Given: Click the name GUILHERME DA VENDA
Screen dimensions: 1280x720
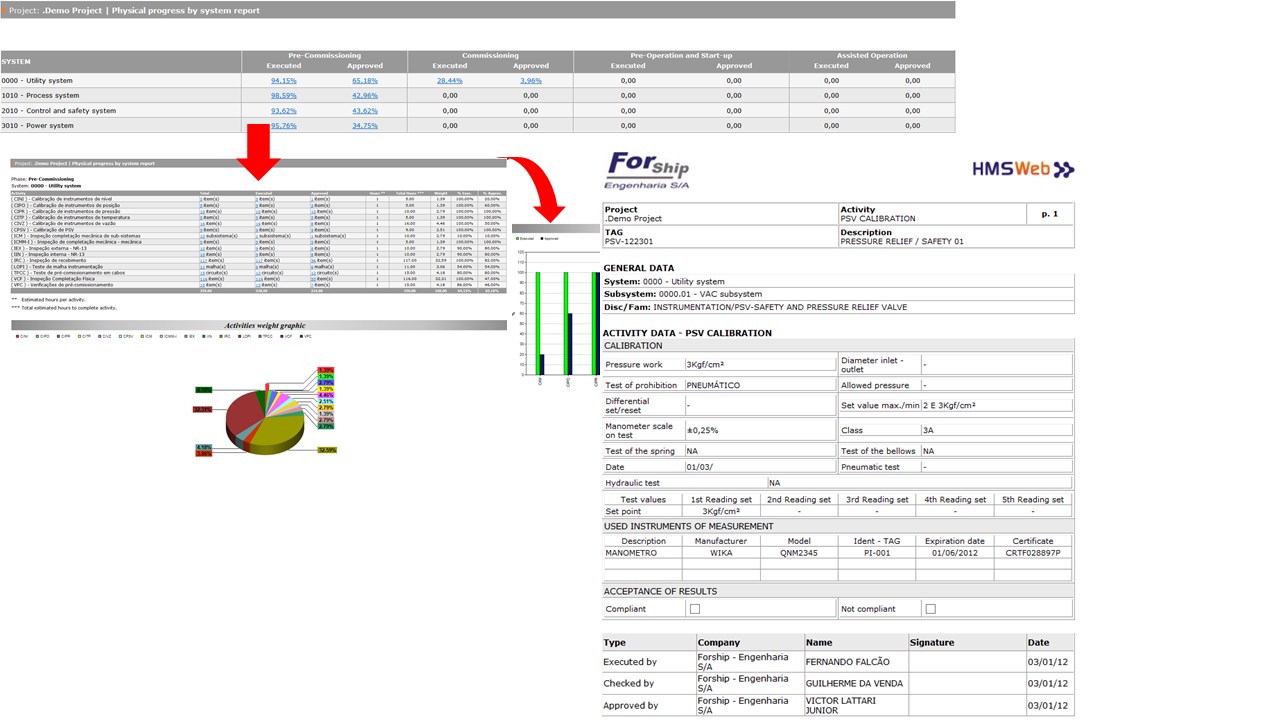Looking at the screenshot, I should (854, 684).
